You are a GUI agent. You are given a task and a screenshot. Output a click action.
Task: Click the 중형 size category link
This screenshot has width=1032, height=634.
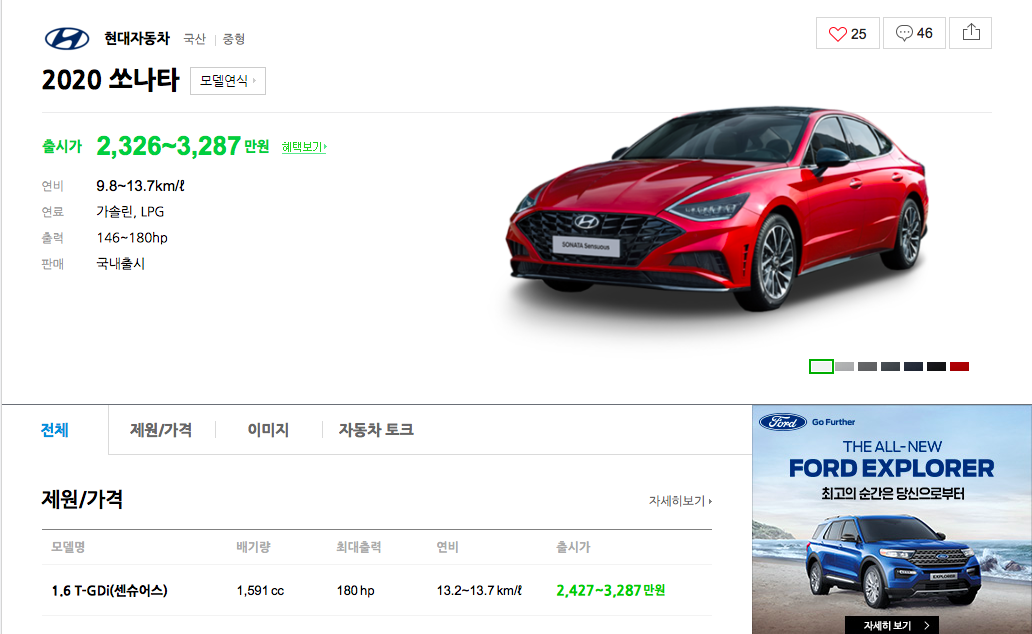coord(234,40)
